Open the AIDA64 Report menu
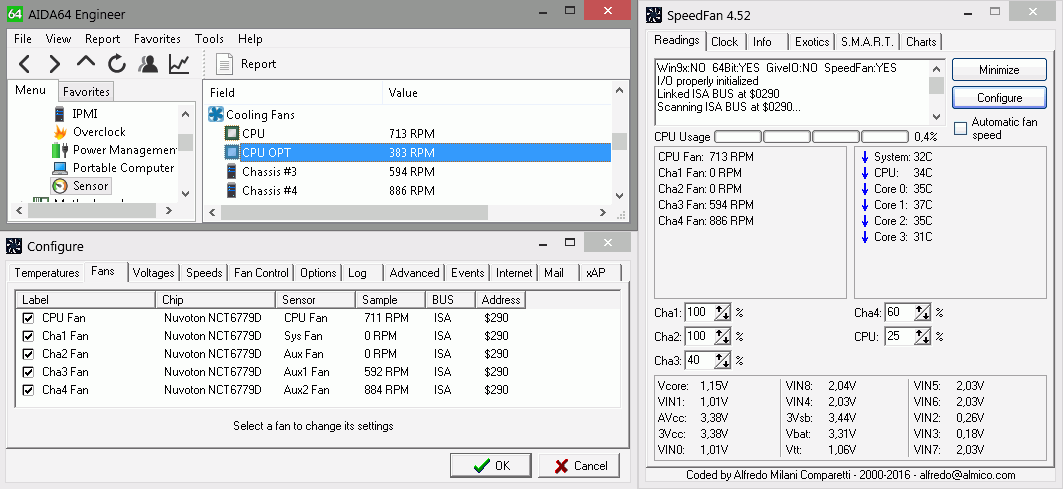The image size is (1063, 489). 102,39
